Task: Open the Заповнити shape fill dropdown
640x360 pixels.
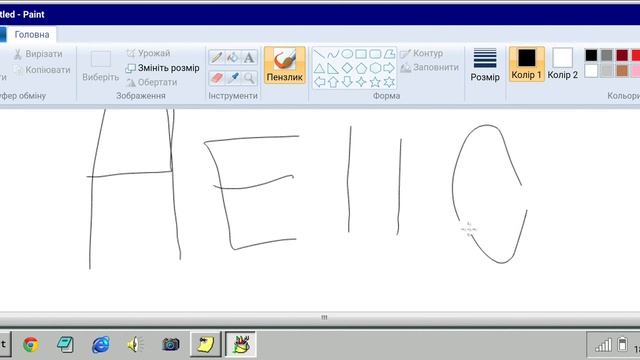Action: (x=429, y=67)
